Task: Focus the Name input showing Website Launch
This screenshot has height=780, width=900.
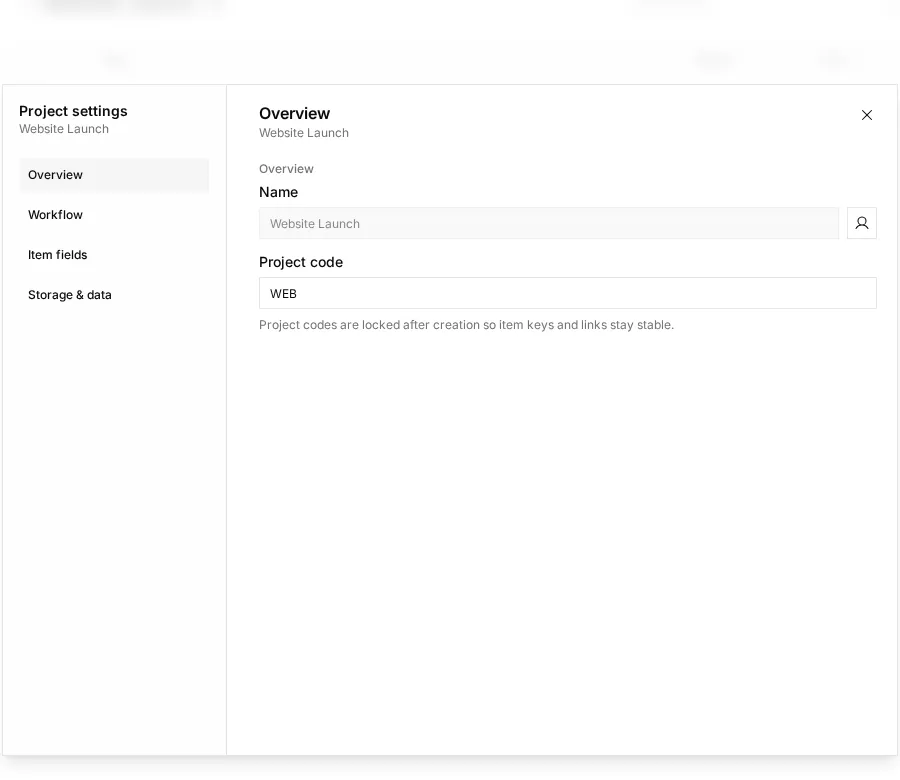Action: click(549, 223)
